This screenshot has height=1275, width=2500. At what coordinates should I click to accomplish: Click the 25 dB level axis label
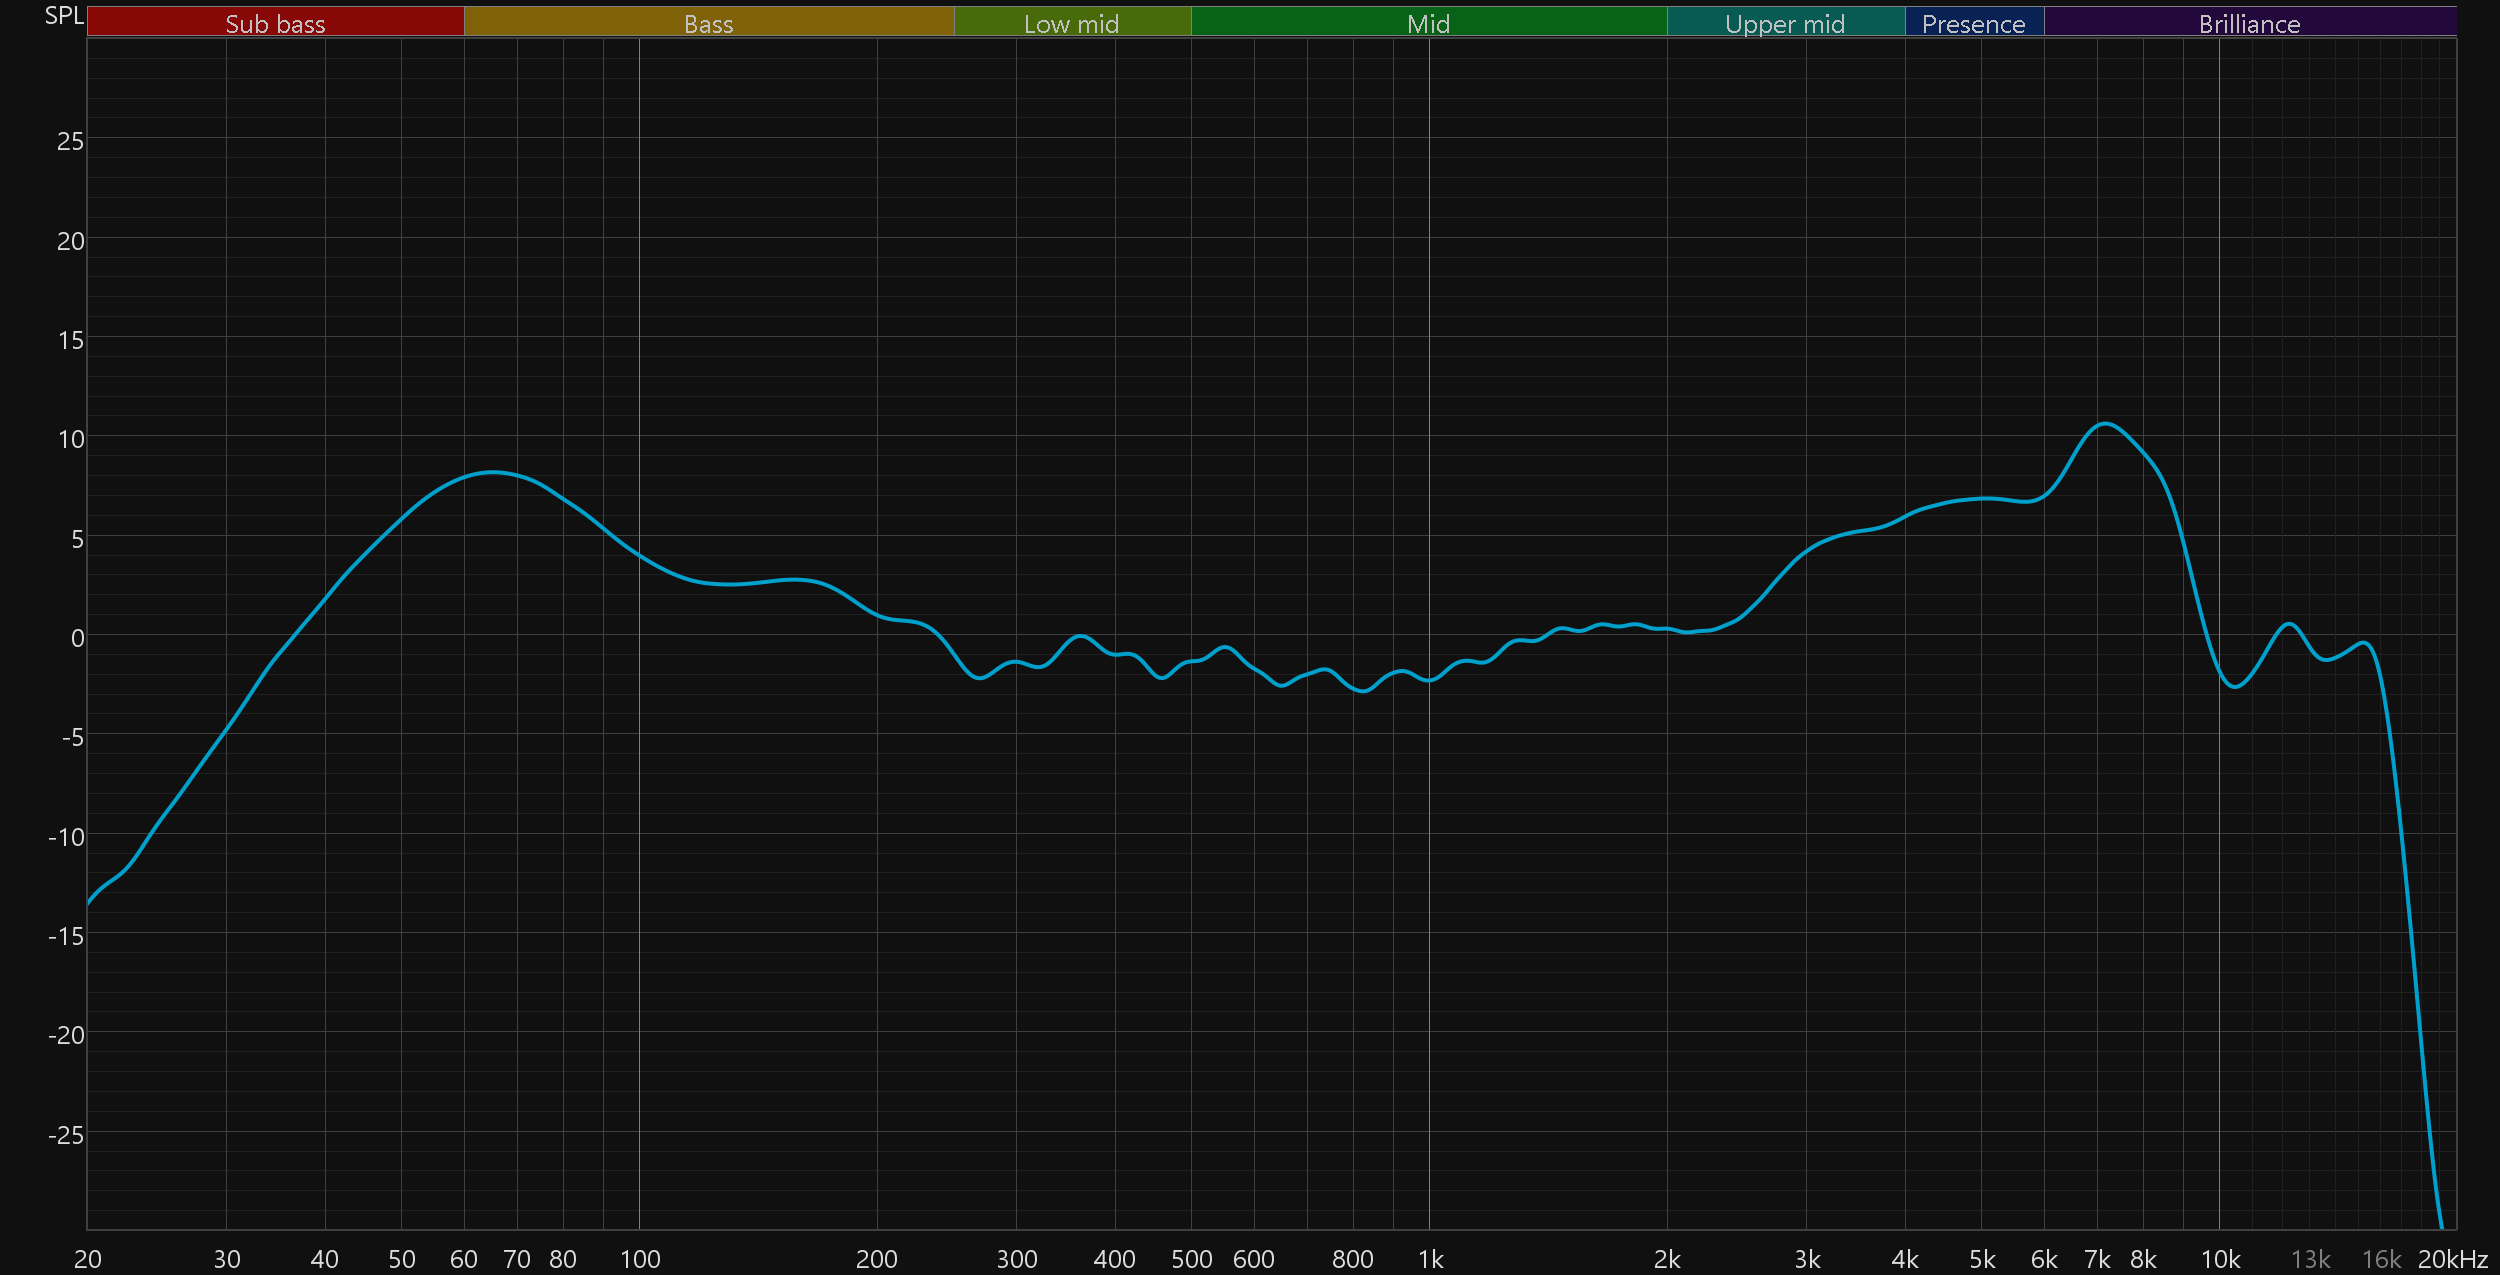tap(70, 141)
